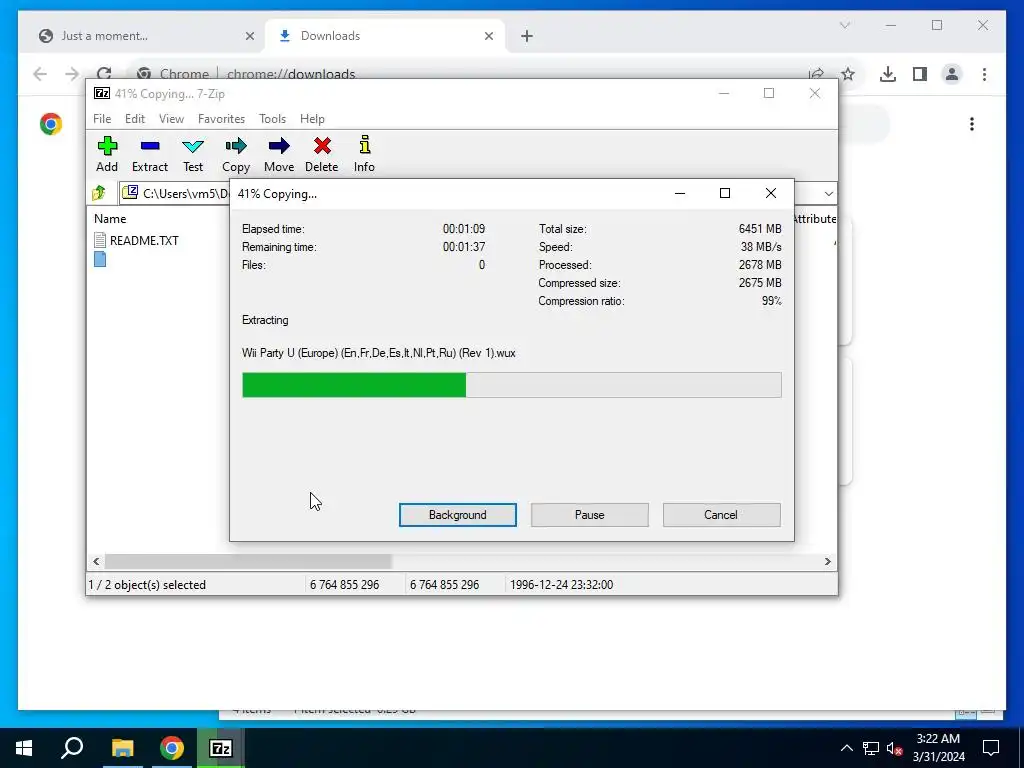Click the Add toolbar icon in 7-Zip
The image size is (1024, 768).
click(x=107, y=154)
